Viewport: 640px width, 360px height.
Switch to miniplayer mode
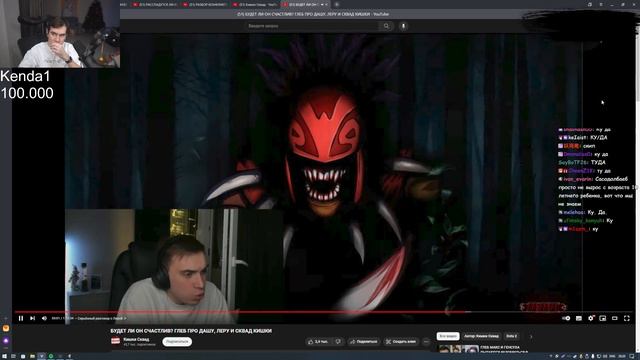point(602,318)
